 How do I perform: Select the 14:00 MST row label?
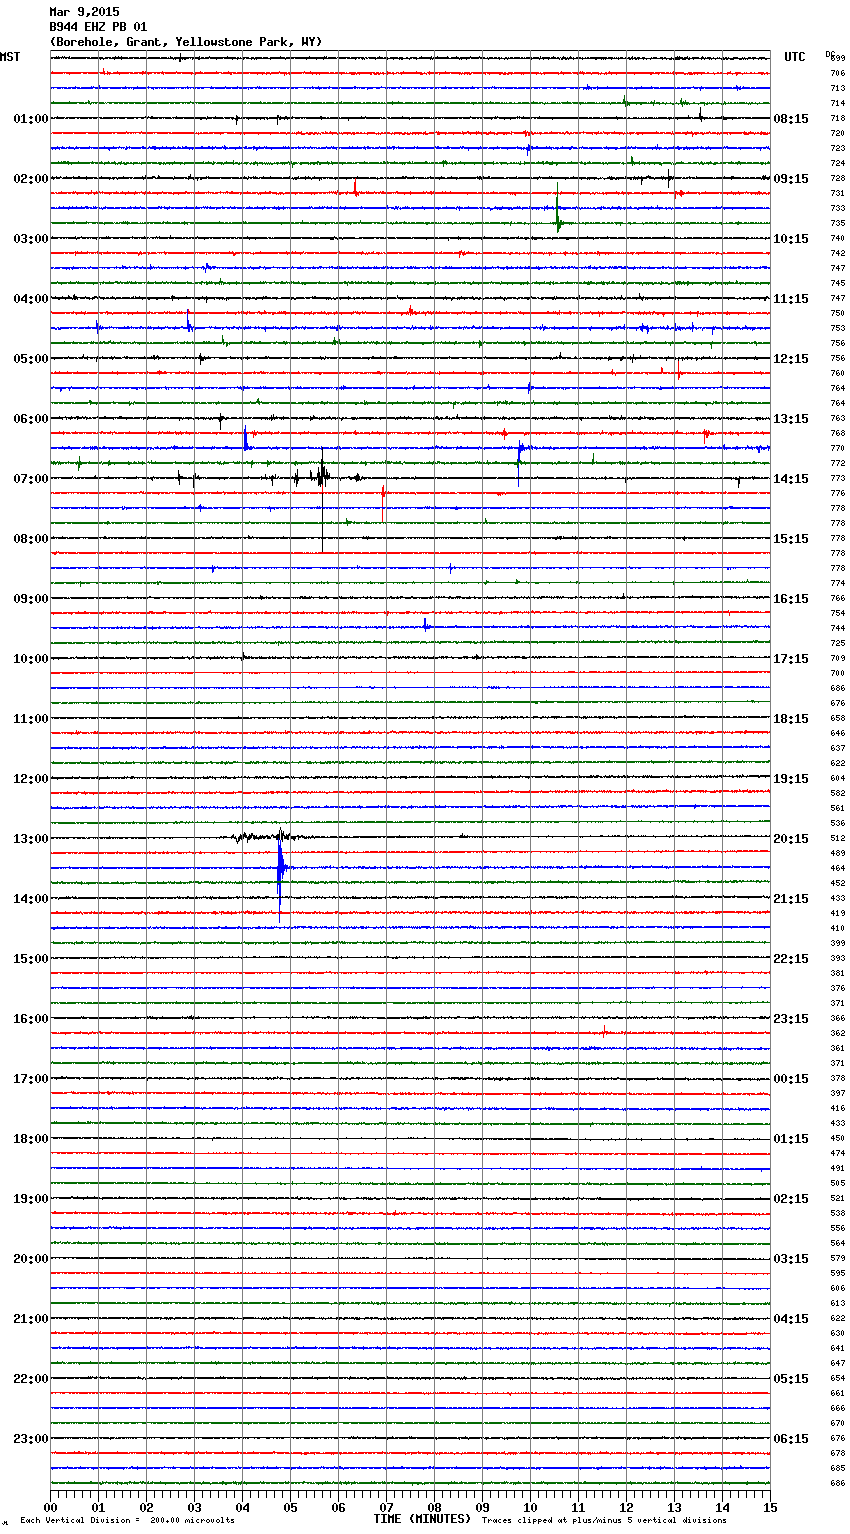point(31,899)
